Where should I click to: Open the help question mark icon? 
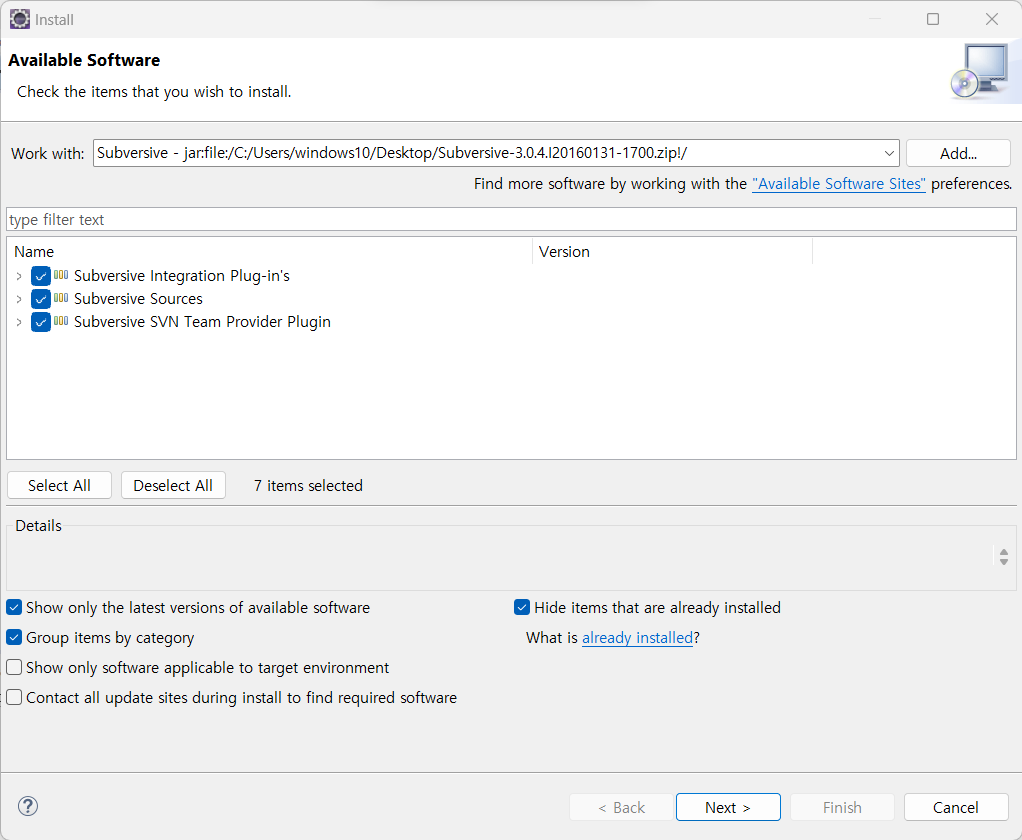[27, 806]
